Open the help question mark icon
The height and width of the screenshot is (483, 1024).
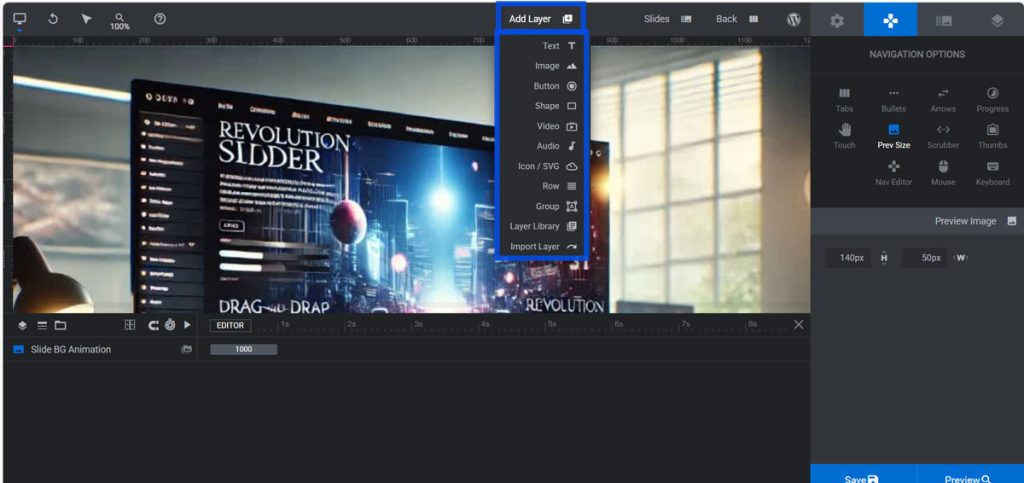[x=160, y=19]
